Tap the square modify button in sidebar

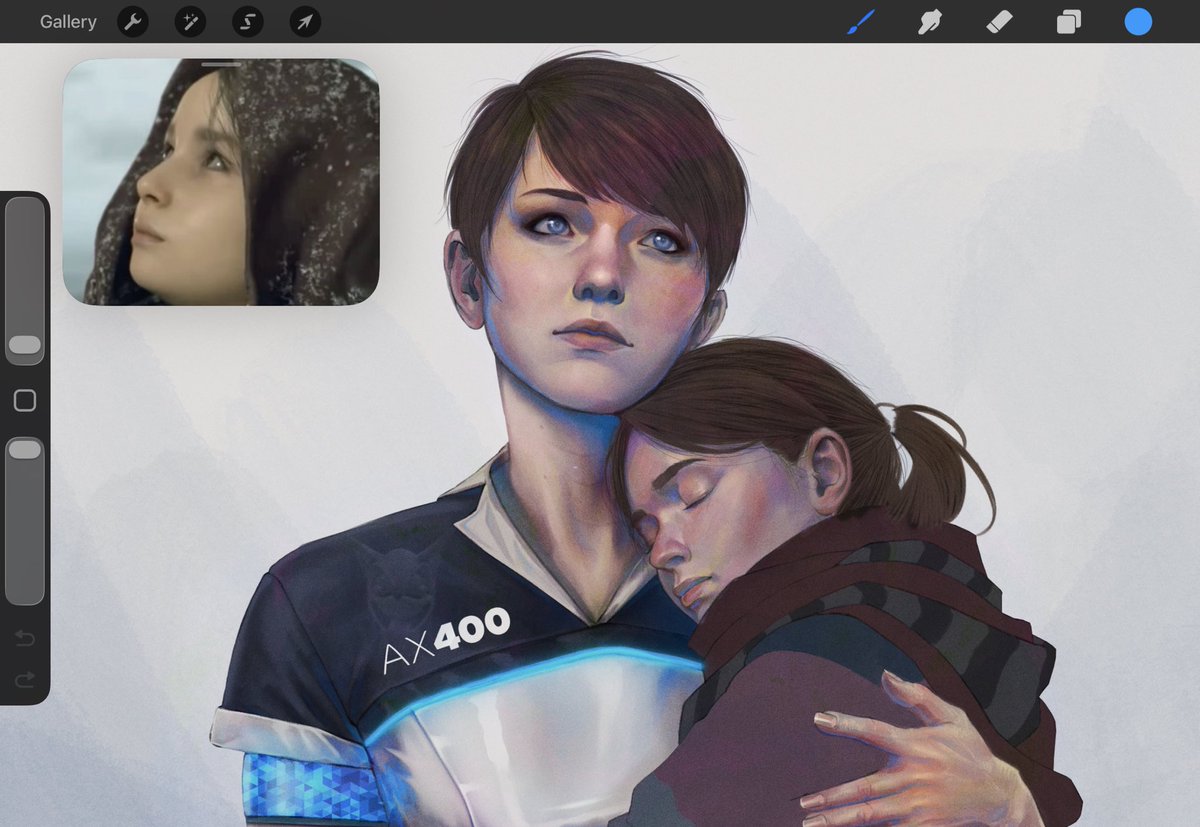pyautogui.click(x=25, y=401)
